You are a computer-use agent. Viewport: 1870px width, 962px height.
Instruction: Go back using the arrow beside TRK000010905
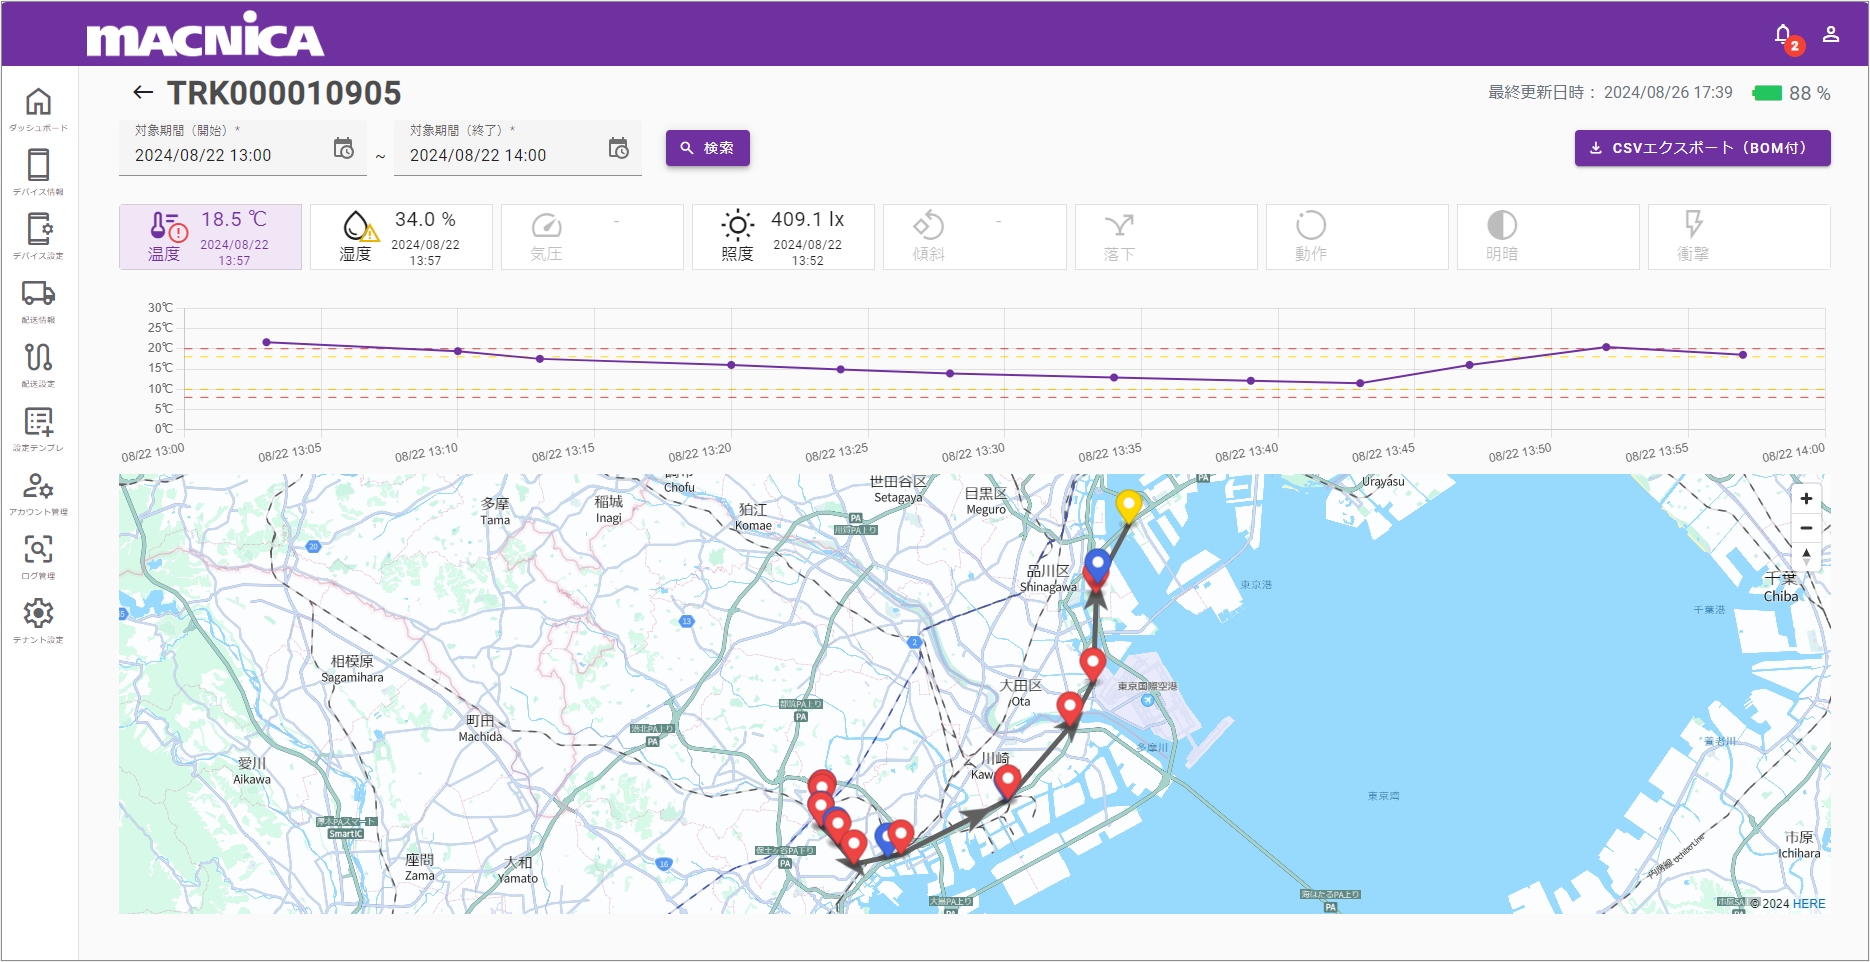(143, 93)
